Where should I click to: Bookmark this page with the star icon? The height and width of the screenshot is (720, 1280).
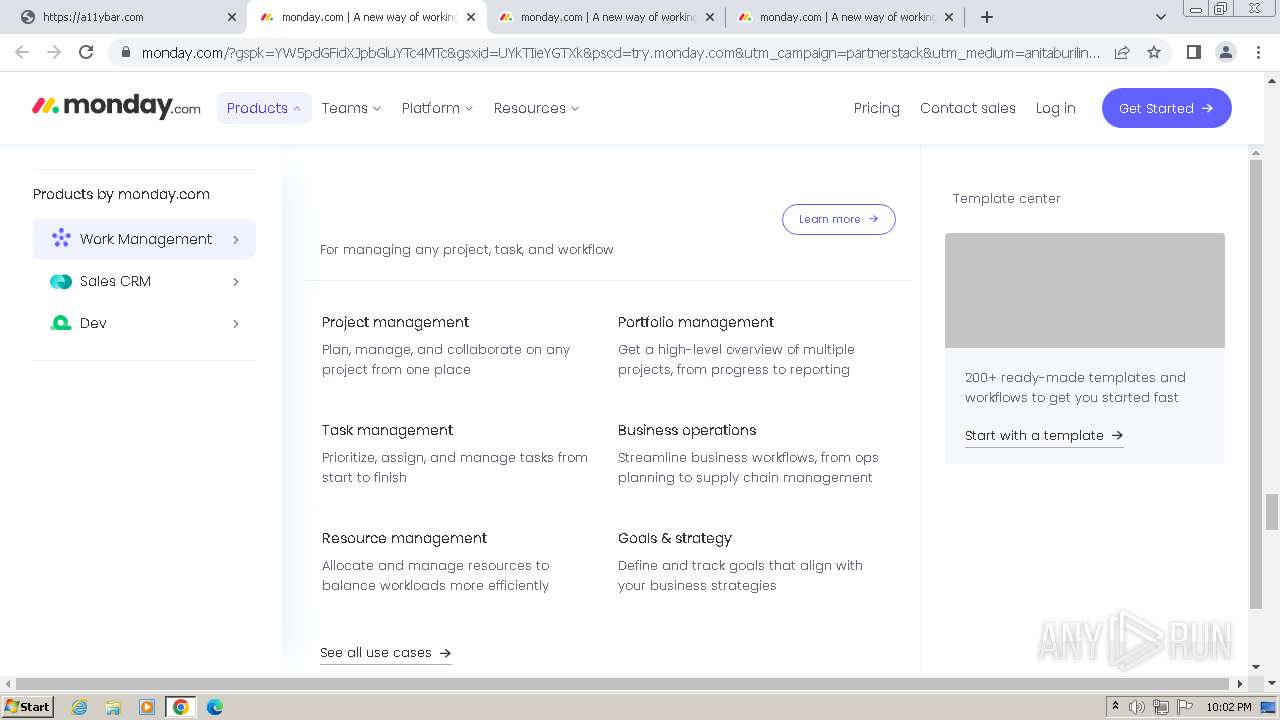[x=1154, y=52]
